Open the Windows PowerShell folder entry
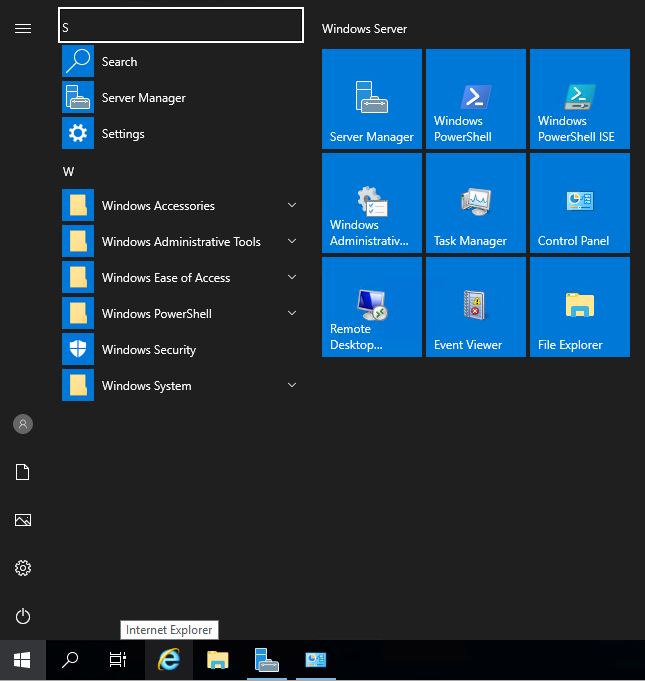This screenshot has height=681, width=645. tap(181, 314)
